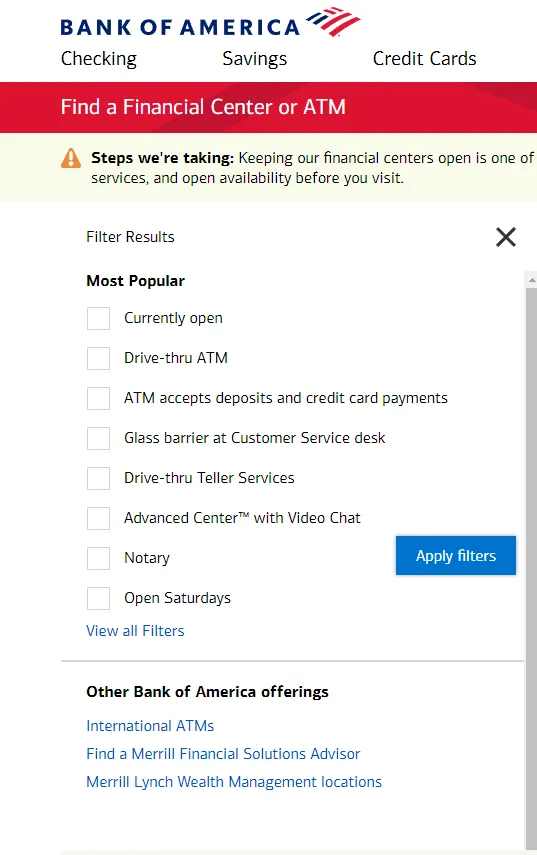Image resolution: width=537 pixels, height=855 pixels.
Task: Enable the Notary filter checkbox
Action: click(x=99, y=558)
